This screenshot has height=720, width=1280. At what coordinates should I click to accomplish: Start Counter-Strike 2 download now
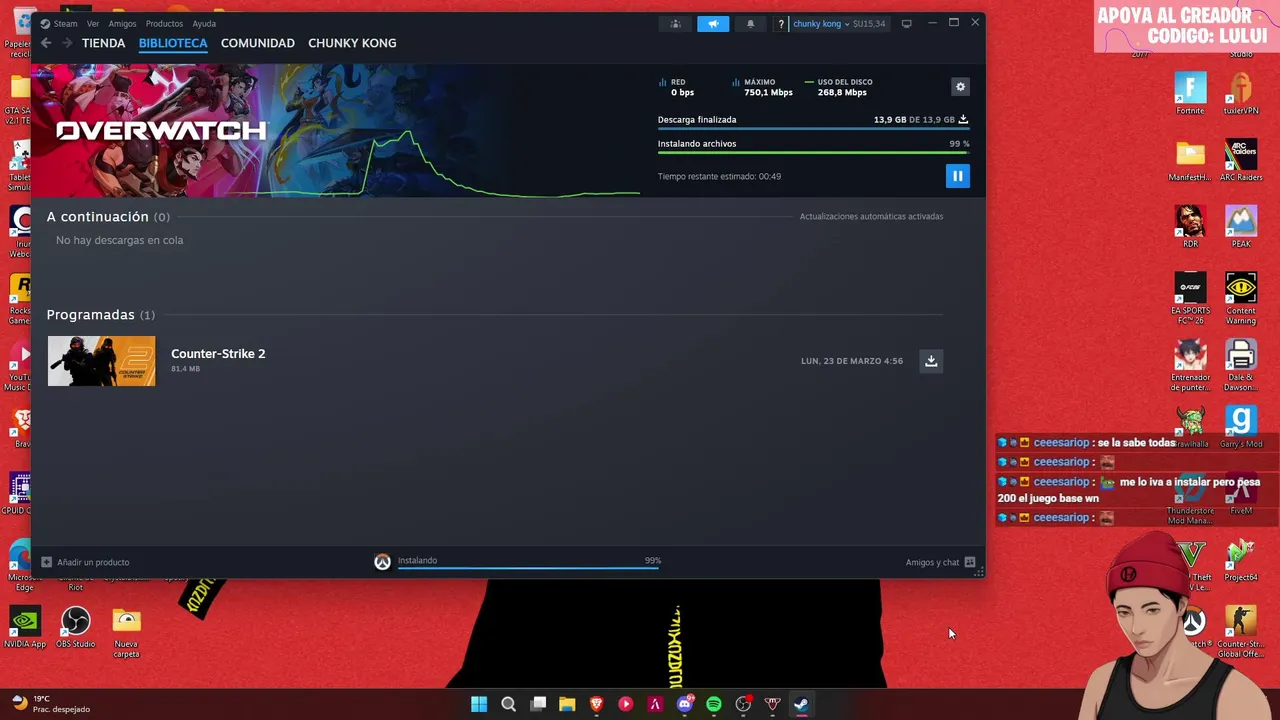click(x=931, y=361)
